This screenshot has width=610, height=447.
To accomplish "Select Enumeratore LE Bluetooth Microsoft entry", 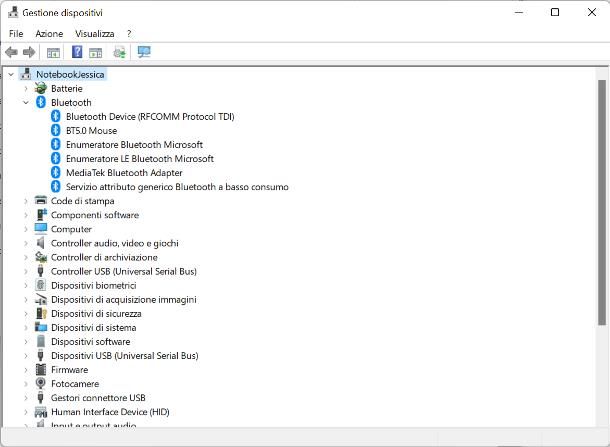I will click(x=140, y=159).
